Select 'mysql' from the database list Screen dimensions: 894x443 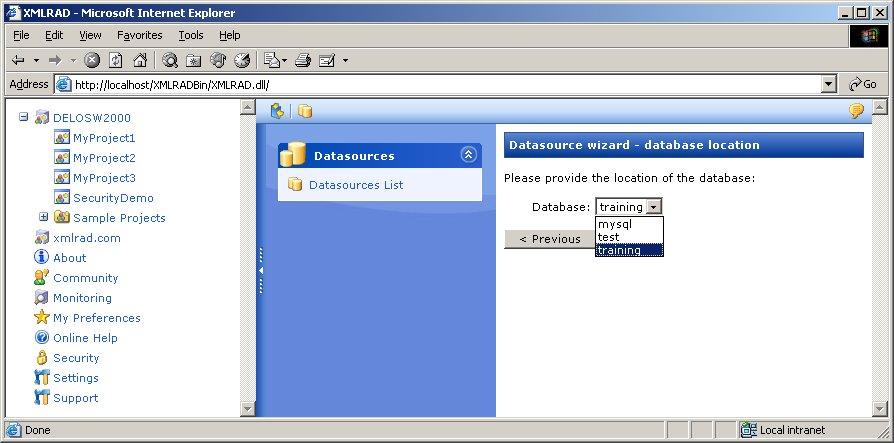point(615,225)
